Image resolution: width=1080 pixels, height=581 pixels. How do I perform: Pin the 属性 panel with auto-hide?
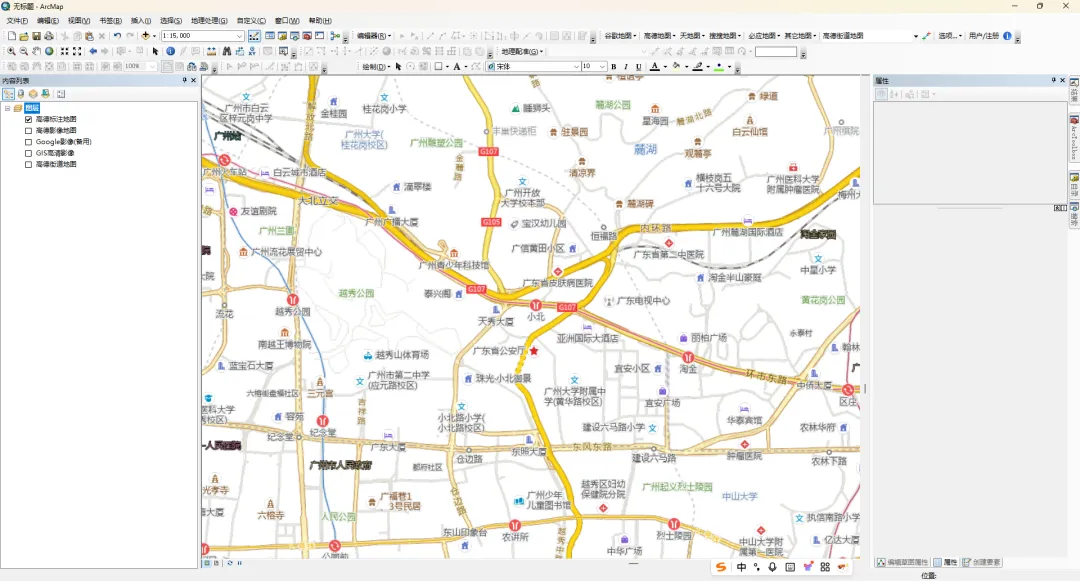(1053, 81)
